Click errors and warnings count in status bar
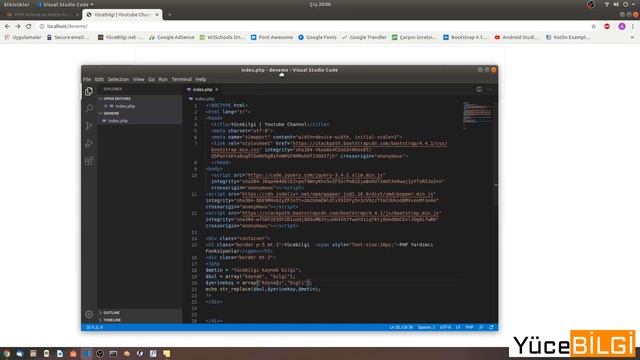The image size is (640, 360). [x=94, y=327]
